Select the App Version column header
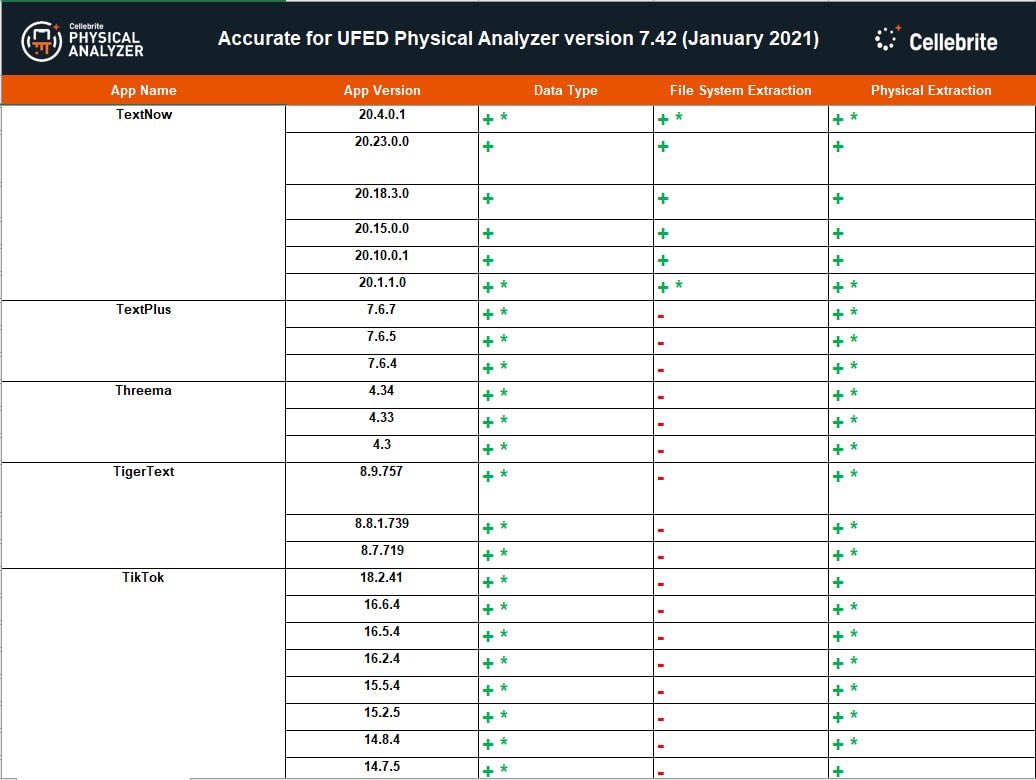Screen dimensions: 1036x780 tap(382, 90)
